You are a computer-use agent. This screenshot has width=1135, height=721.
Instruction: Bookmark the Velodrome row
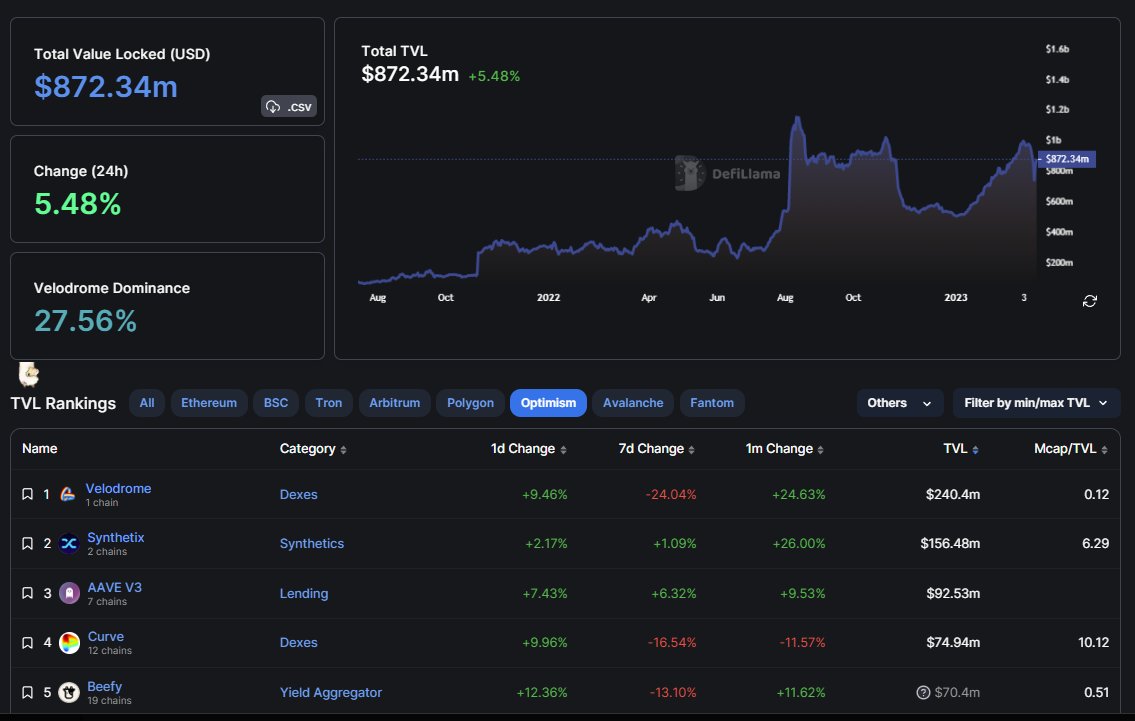click(x=28, y=494)
